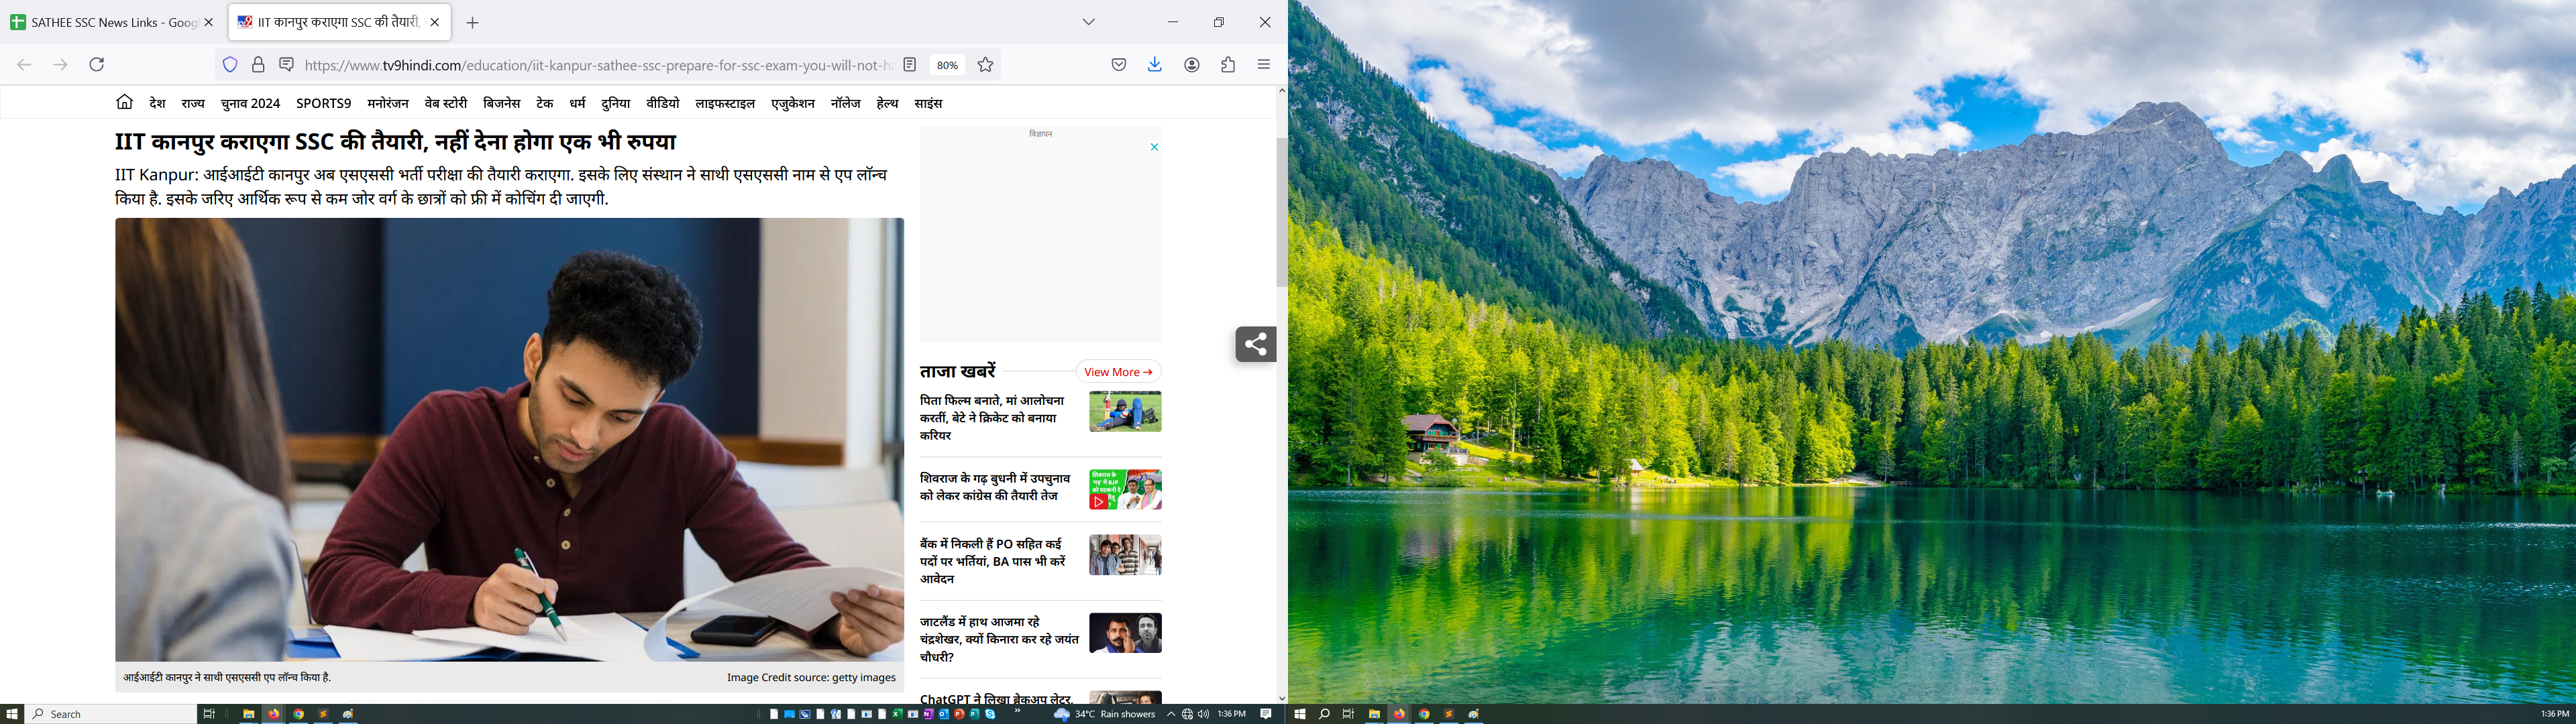Open Extensions puzzle icon
2576x724 pixels.
1228,65
